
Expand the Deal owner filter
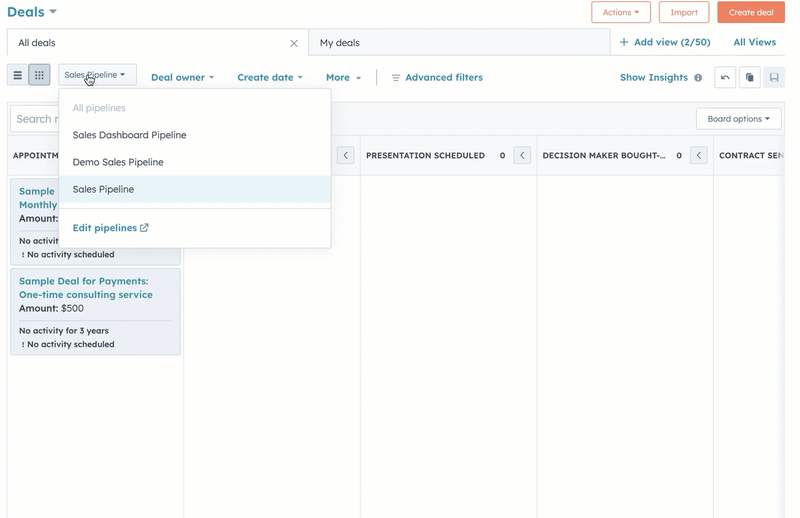click(182, 78)
